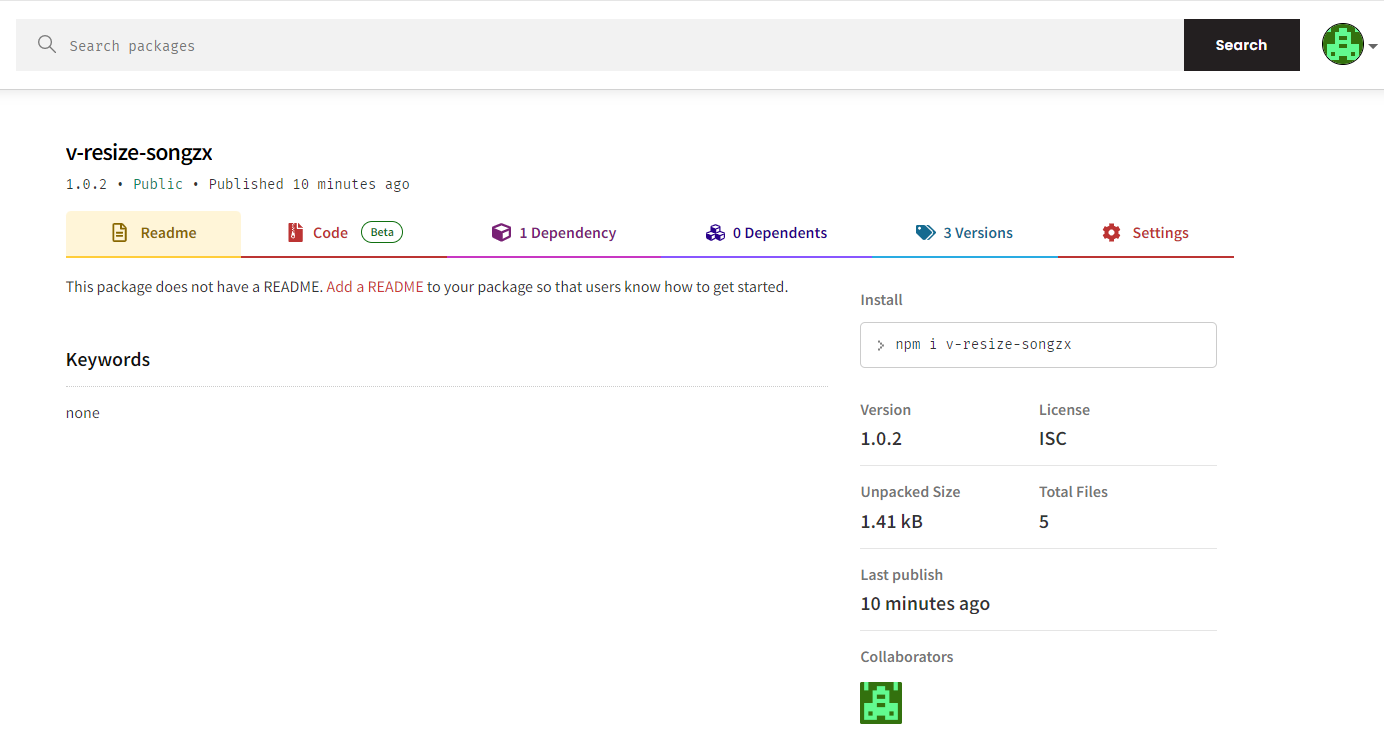Click the Beta badge
1384x744 pixels.
[x=382, y=232]
